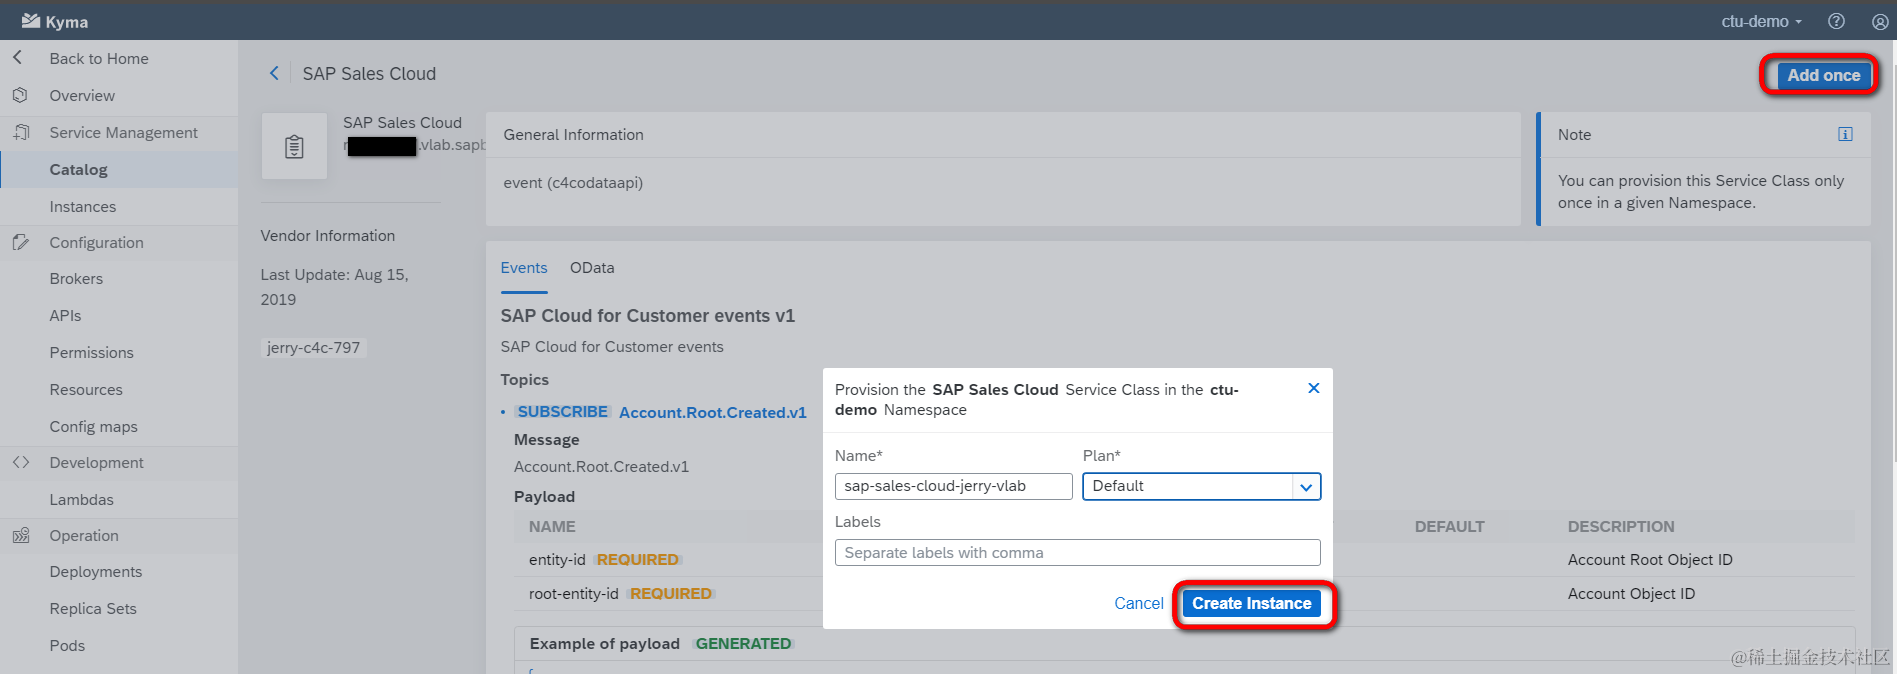Click the root-entity-id payload row
The height and width of the screenshot is (674, 1897).
(x=1184, y=594)
